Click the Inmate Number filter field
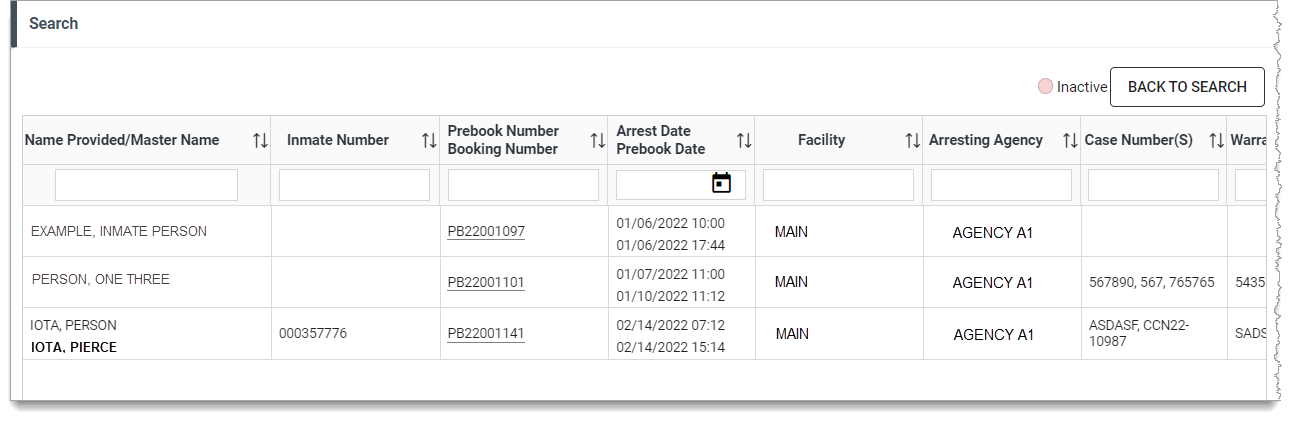 [354, 185]
